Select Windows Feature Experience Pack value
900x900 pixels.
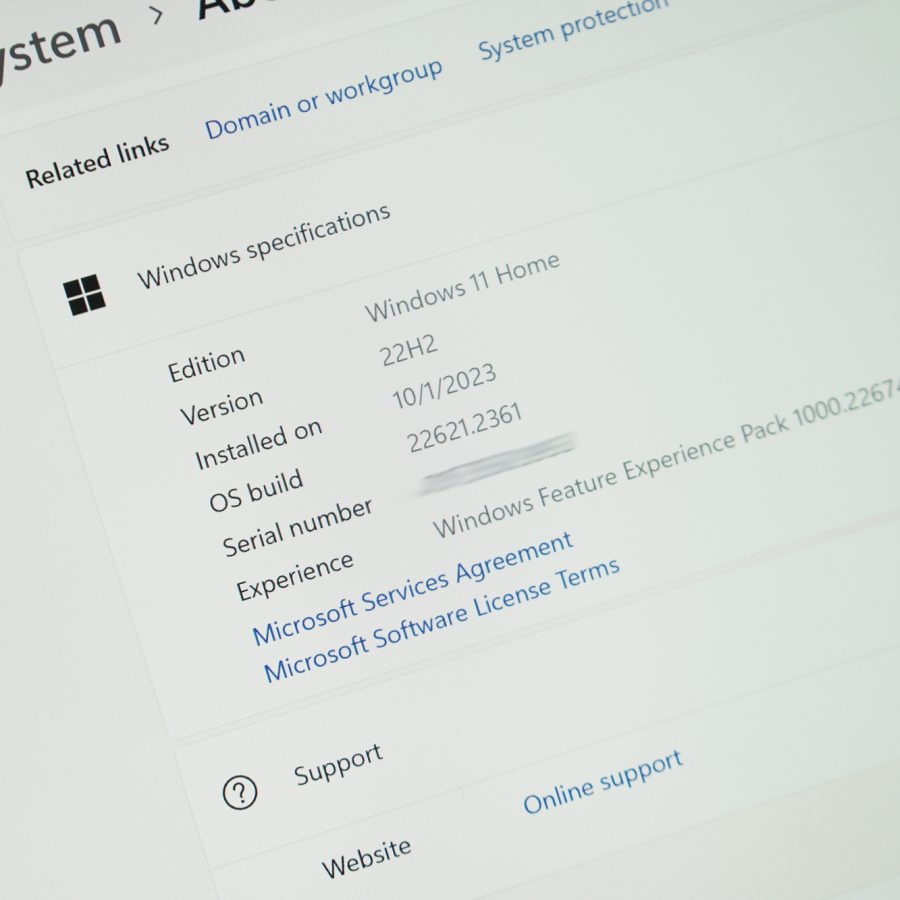[x=666, y=458]
